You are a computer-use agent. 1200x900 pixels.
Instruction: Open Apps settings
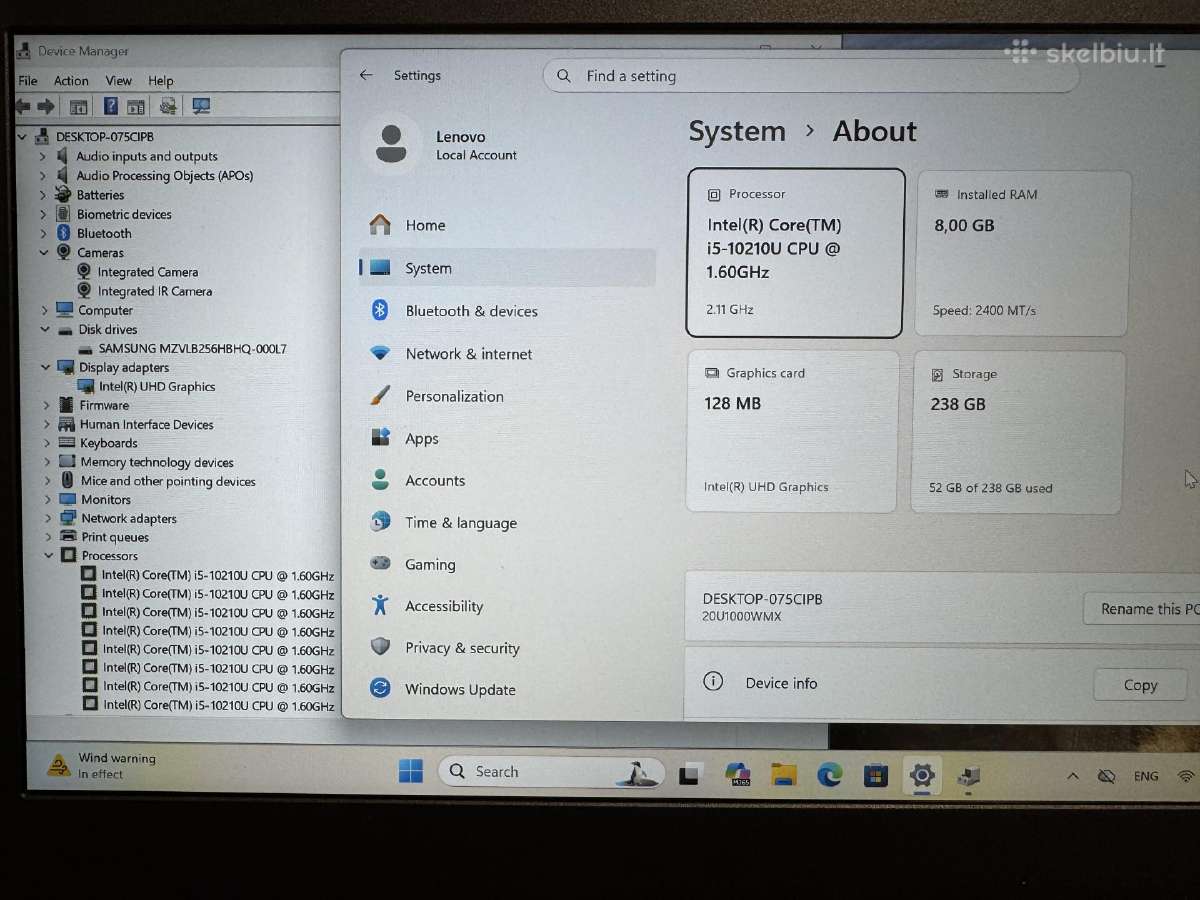pos(507,438)
